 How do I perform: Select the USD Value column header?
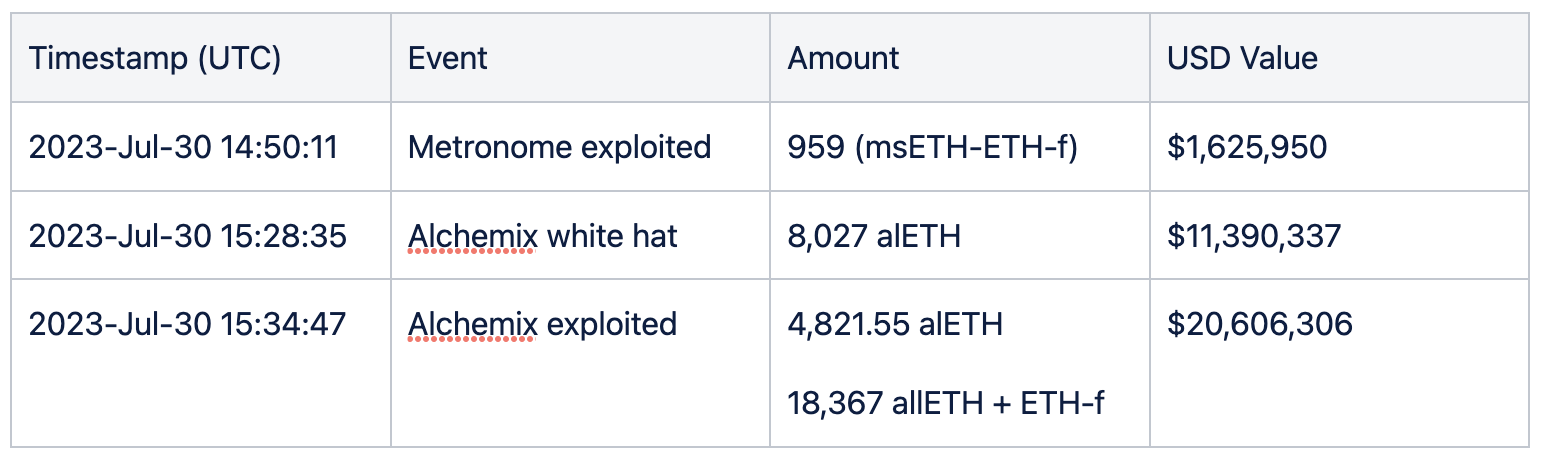pos(1242,59)
